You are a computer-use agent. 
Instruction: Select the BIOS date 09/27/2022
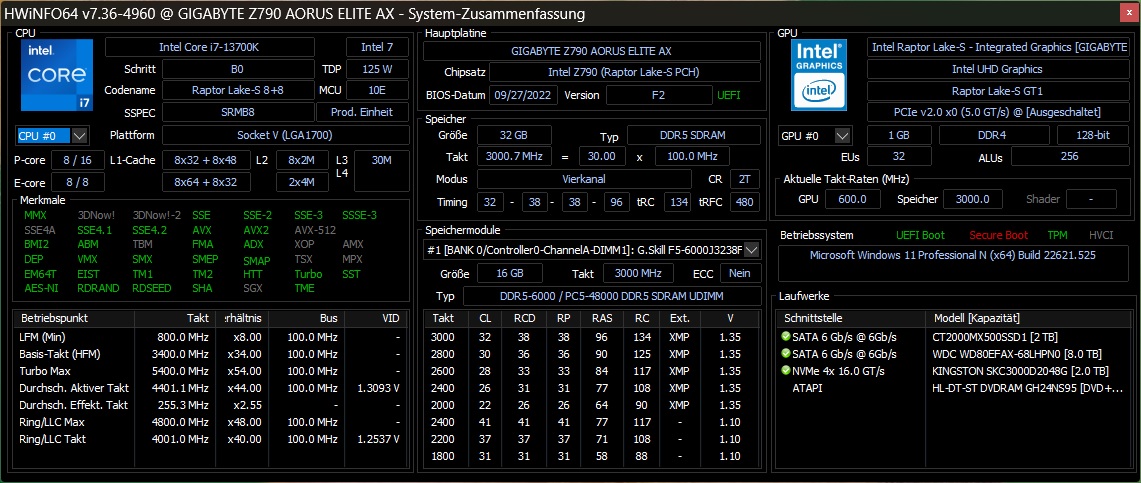[524, 95]
